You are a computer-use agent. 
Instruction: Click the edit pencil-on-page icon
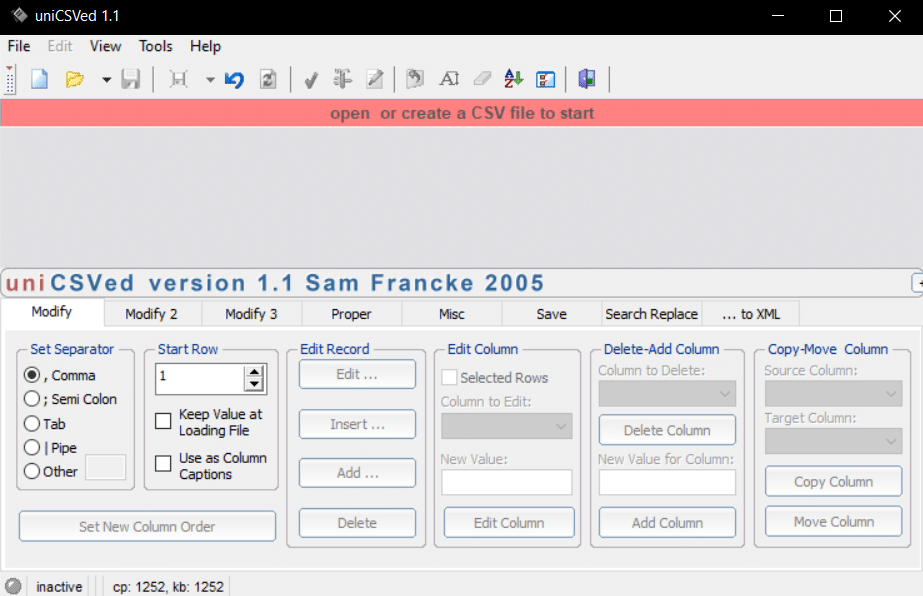pos(375,79)
